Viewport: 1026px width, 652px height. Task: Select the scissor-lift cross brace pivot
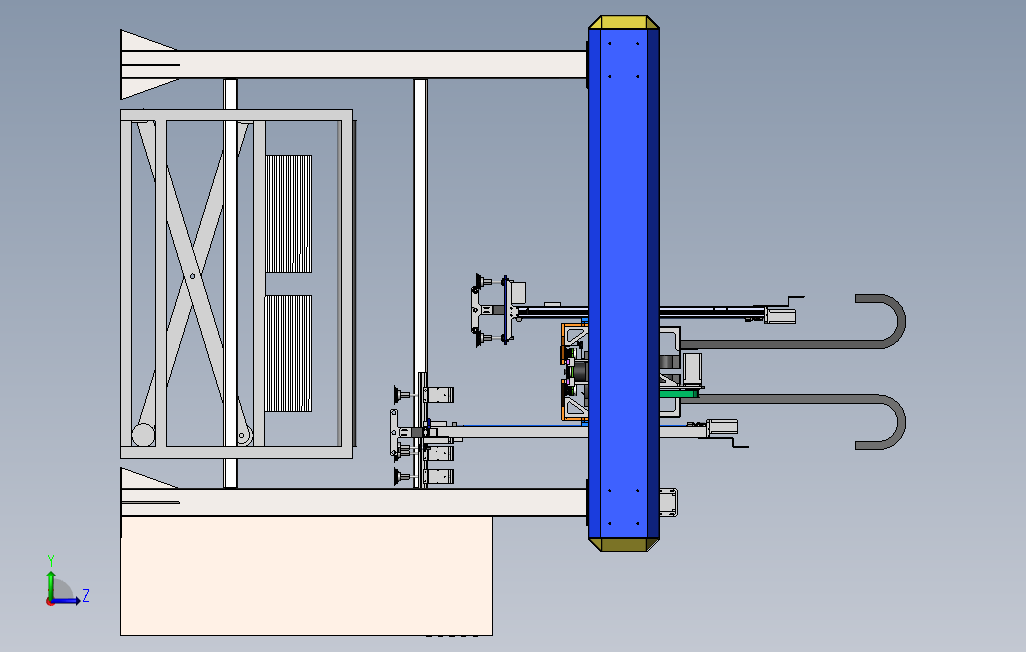tap(192, 276)
